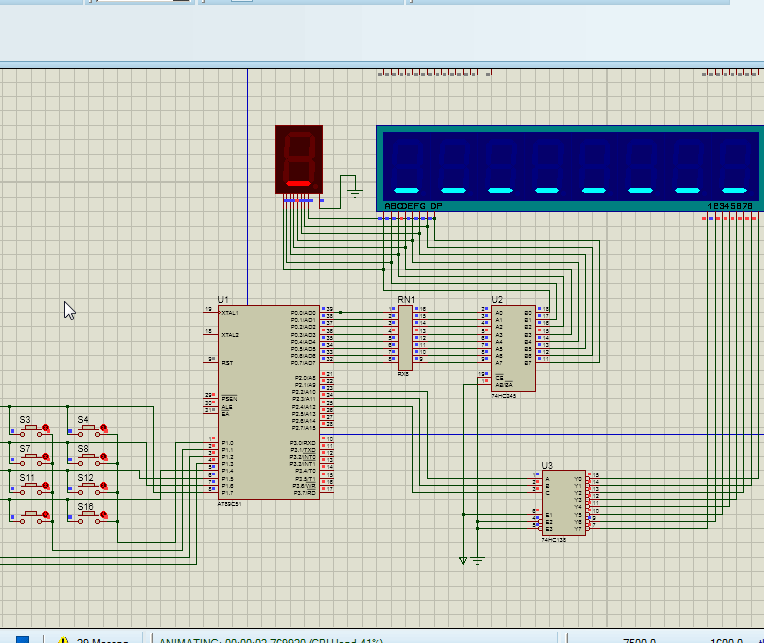Click push button S11 actuator

pos(31,486)
